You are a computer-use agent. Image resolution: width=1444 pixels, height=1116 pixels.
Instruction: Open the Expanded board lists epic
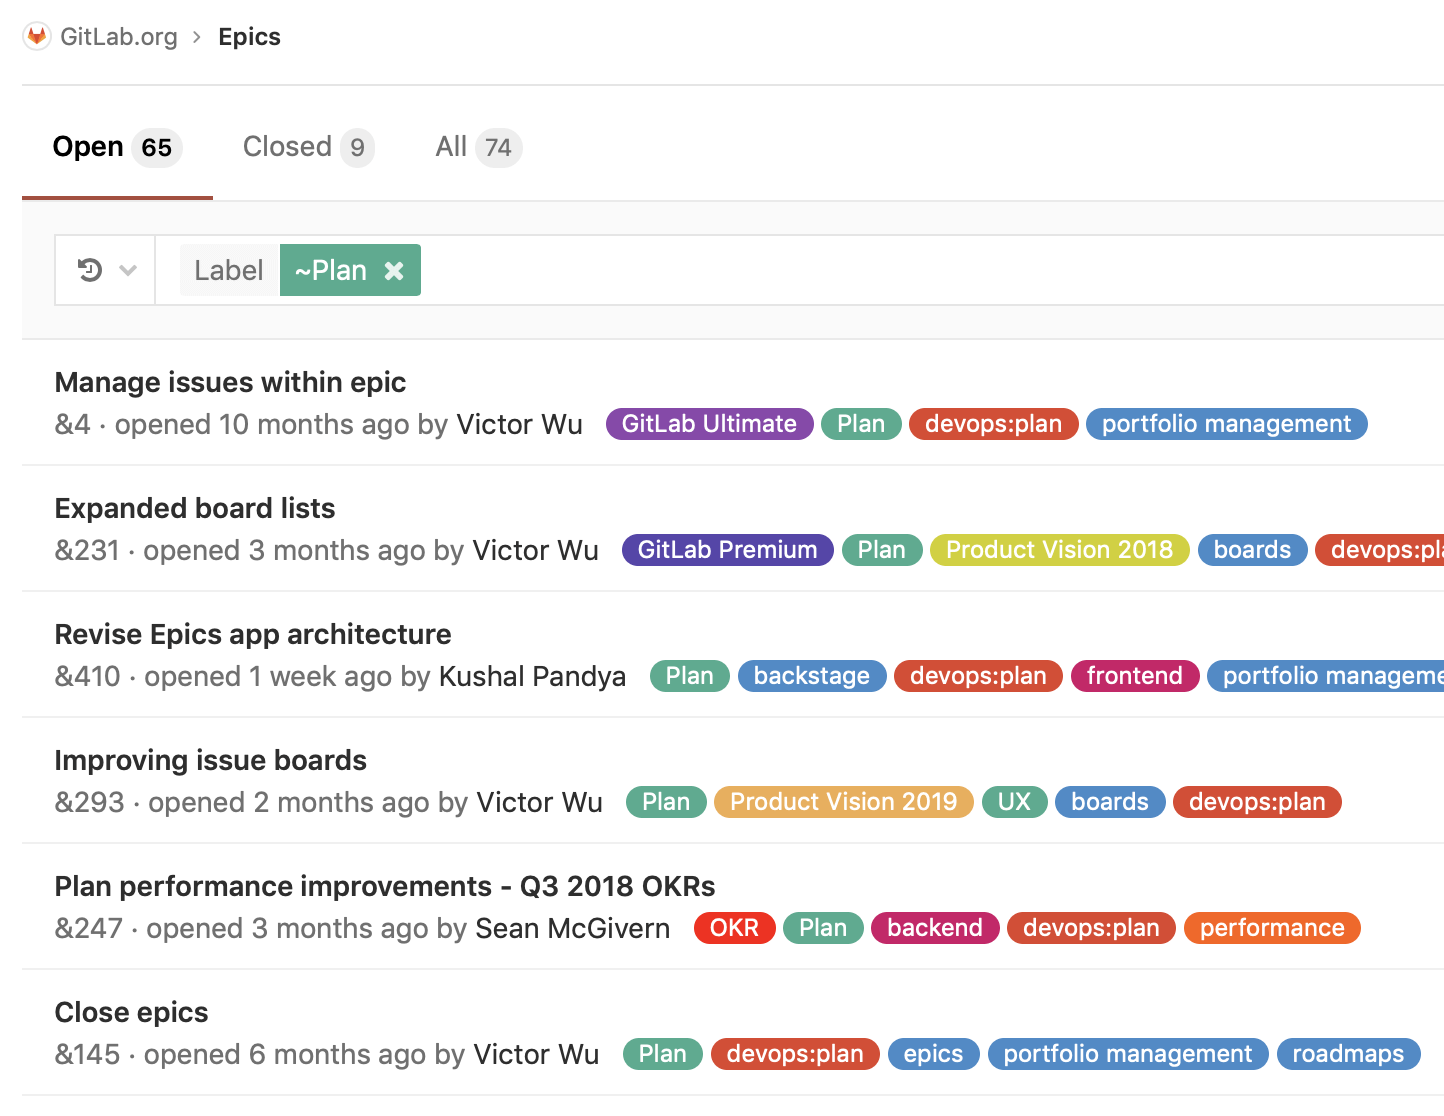195,508
